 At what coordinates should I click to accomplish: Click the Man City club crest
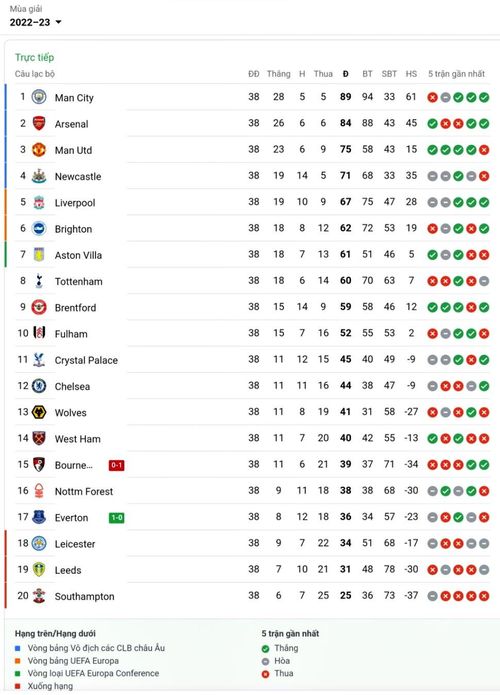tap(39, 97)
